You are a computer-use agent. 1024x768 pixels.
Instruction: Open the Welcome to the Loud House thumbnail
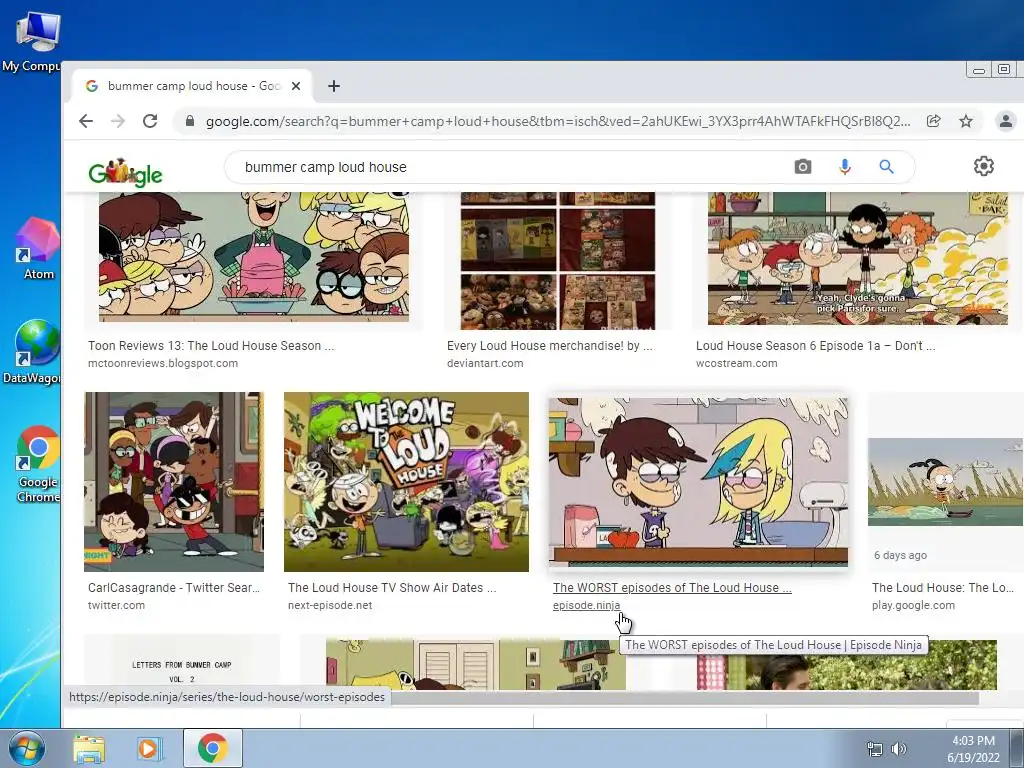coord(406,482)
